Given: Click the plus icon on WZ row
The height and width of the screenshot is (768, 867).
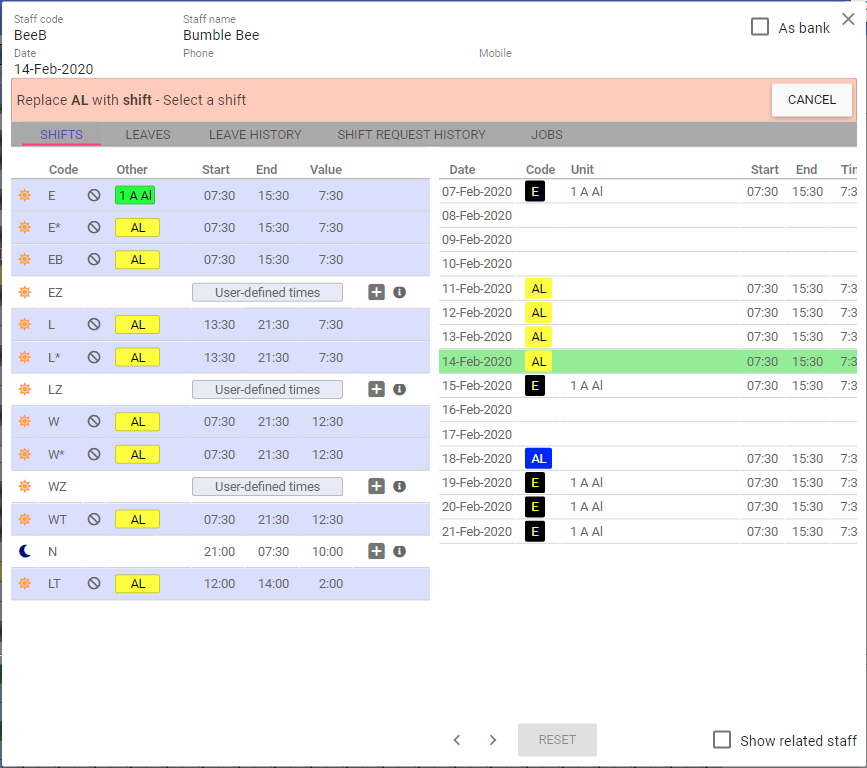Looking at the screenshot, I should (376, 487).
